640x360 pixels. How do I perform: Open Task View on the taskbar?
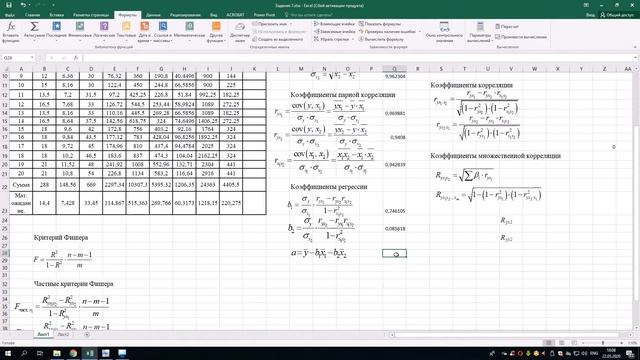coord(40,353)
